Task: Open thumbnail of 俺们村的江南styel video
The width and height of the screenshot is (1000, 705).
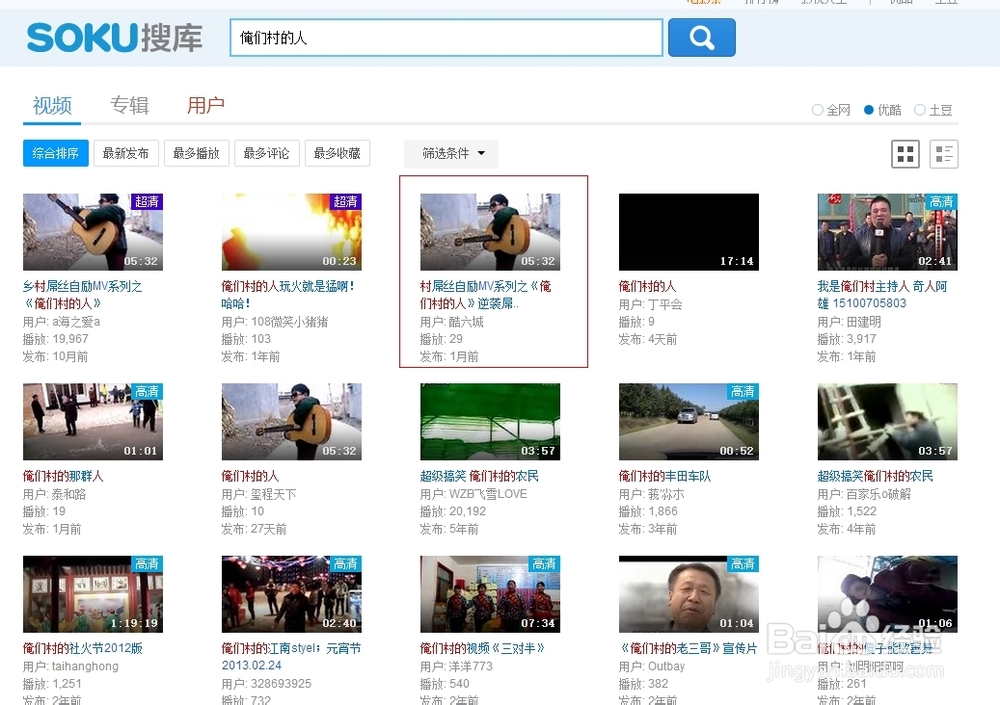Action: (291, 594)
